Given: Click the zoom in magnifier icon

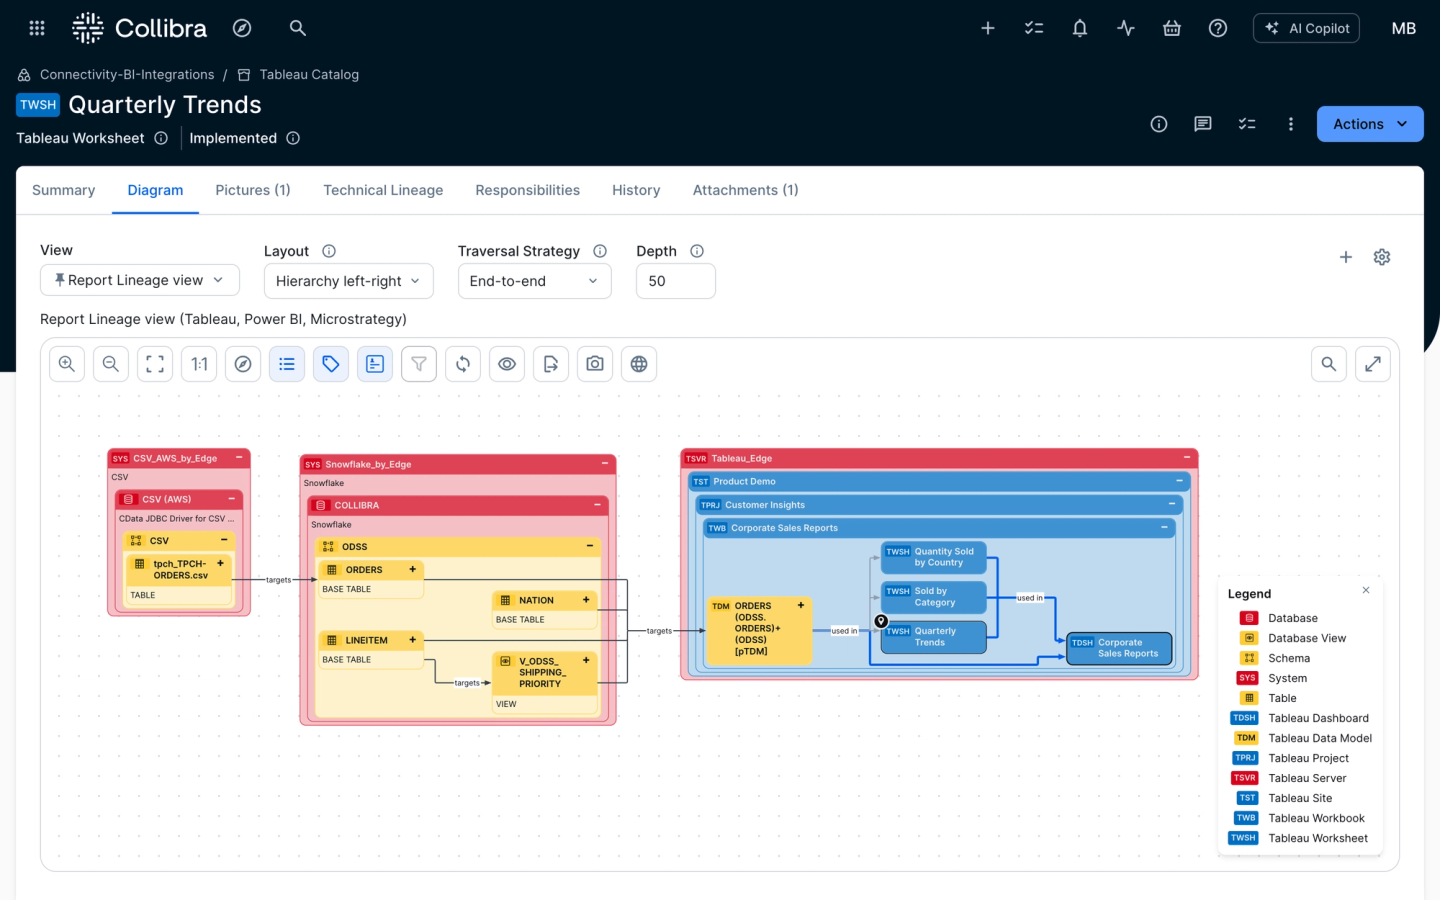Looking at the screenshot, I should 67,364.
